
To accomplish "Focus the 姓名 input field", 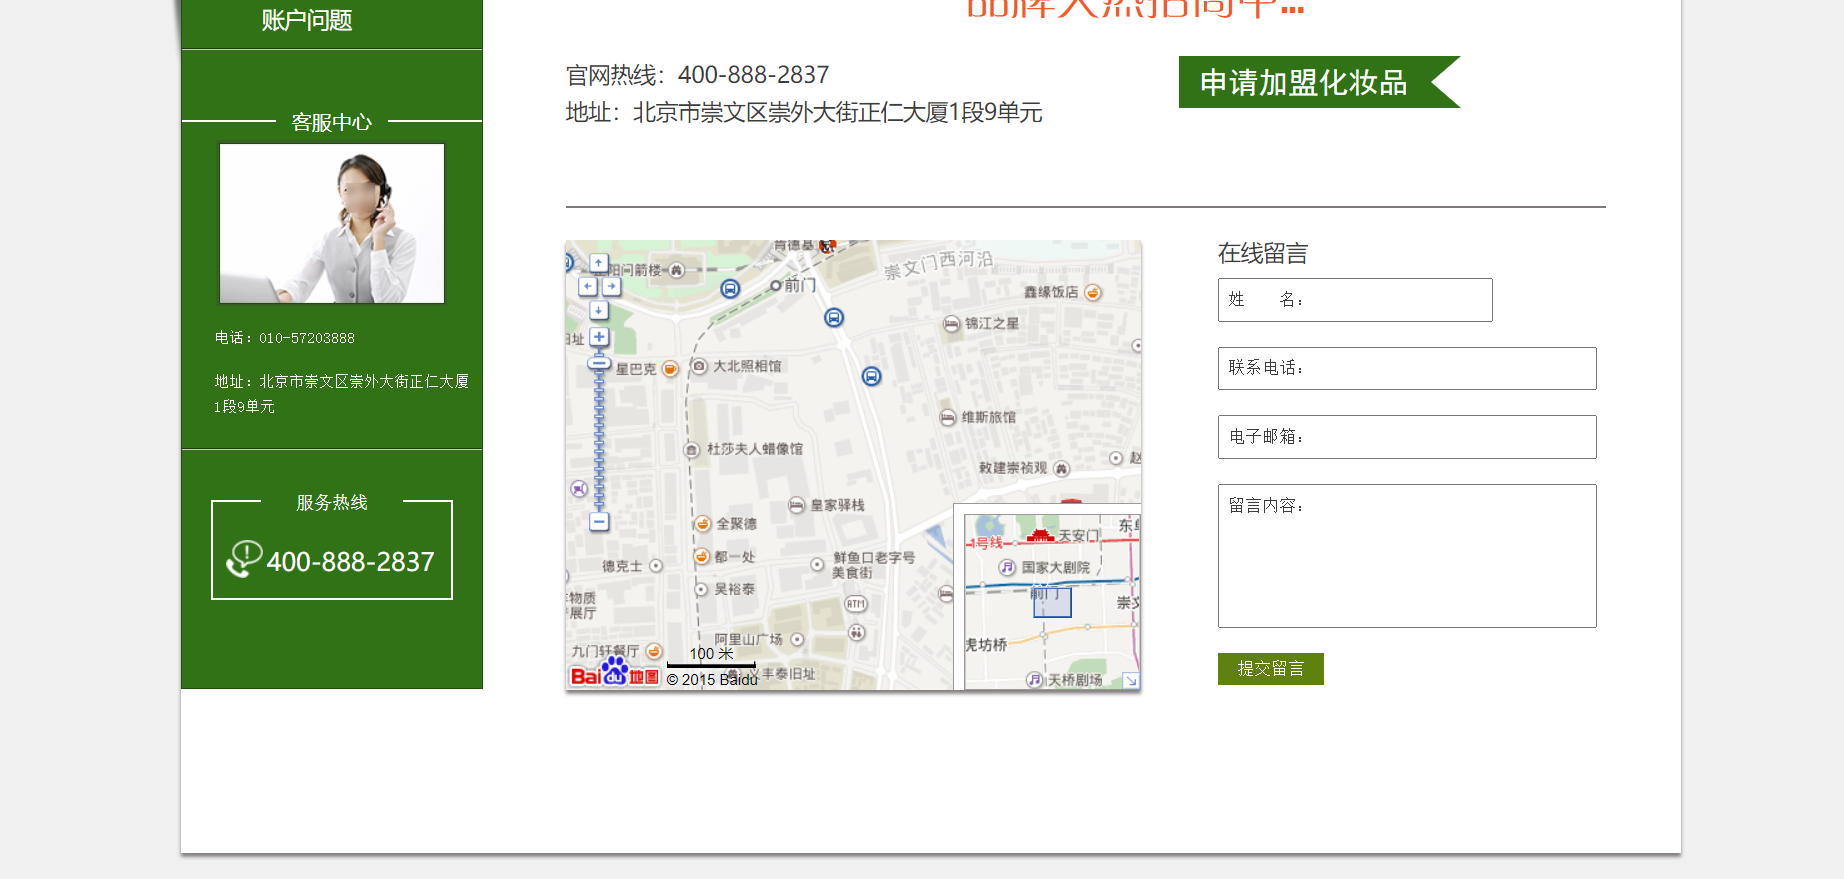I will 1355,300.
